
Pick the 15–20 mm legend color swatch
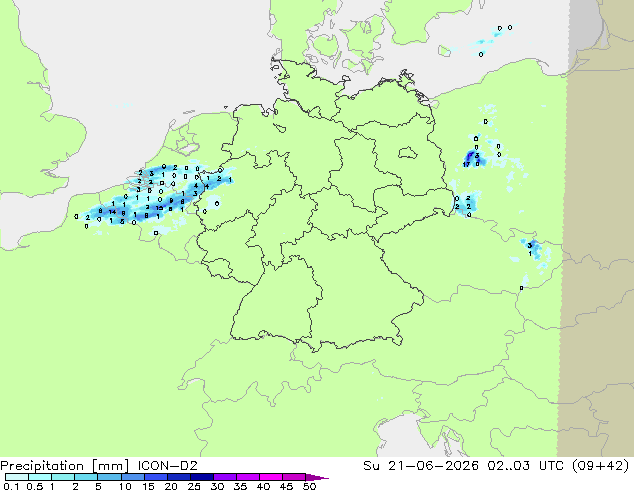[x=155, y=477]
